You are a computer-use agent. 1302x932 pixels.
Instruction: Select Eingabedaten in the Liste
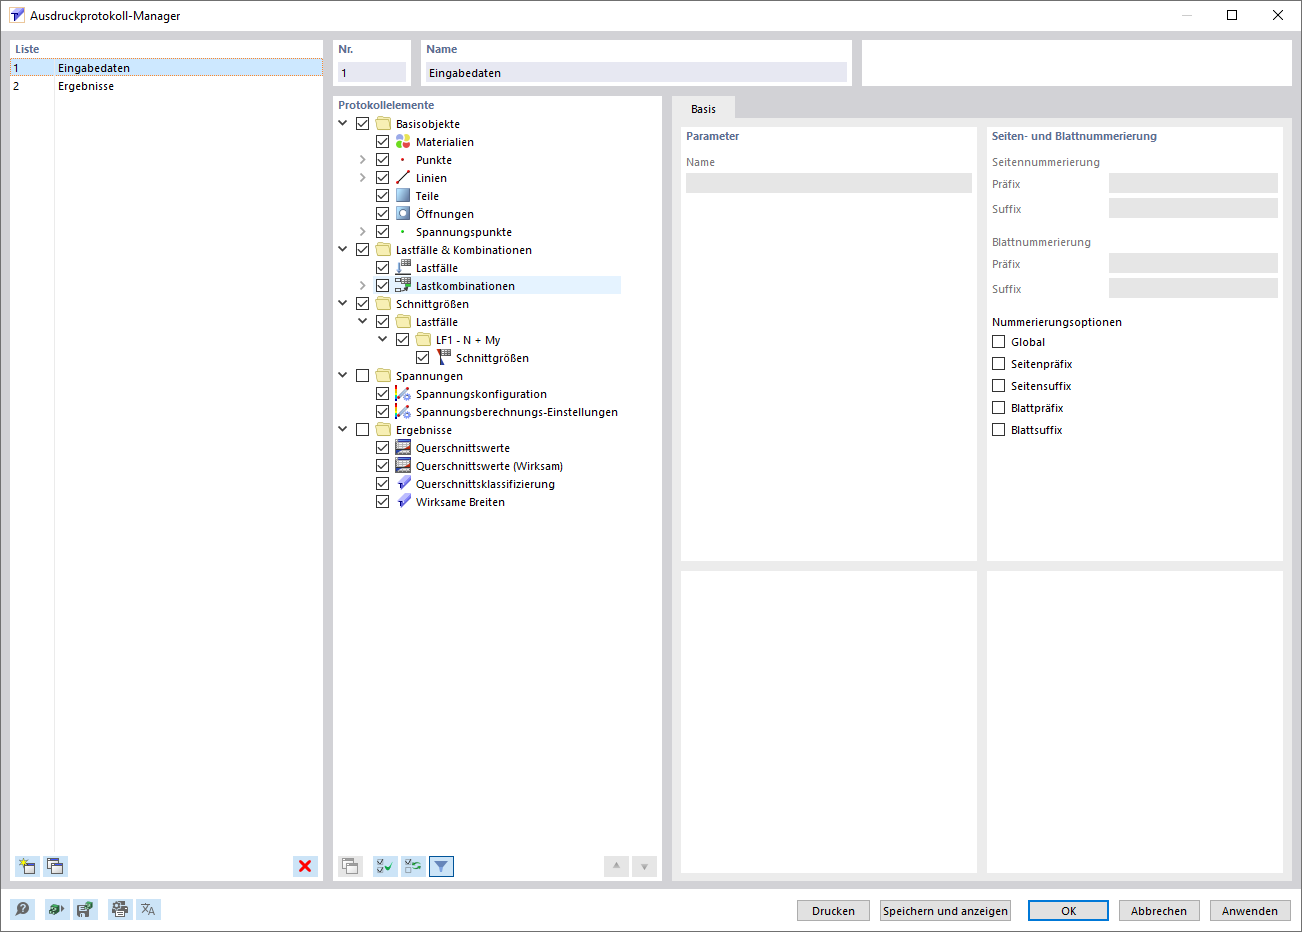[166, 68]
